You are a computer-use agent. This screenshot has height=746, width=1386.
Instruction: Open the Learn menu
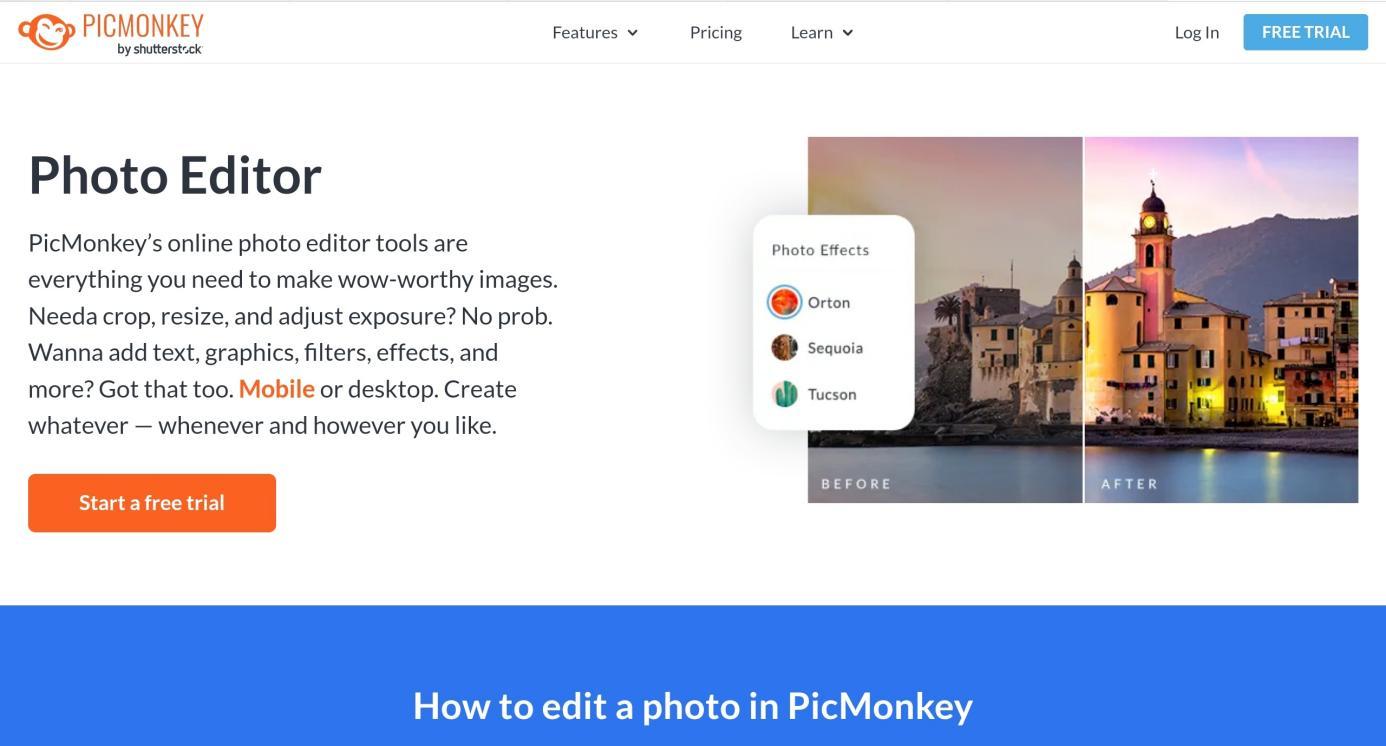point(812,32)
